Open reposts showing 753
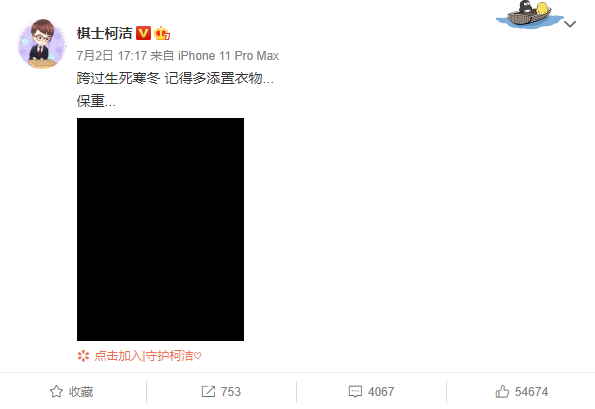The height and width of the screenshot is (409, 595). tap(221, 392)
